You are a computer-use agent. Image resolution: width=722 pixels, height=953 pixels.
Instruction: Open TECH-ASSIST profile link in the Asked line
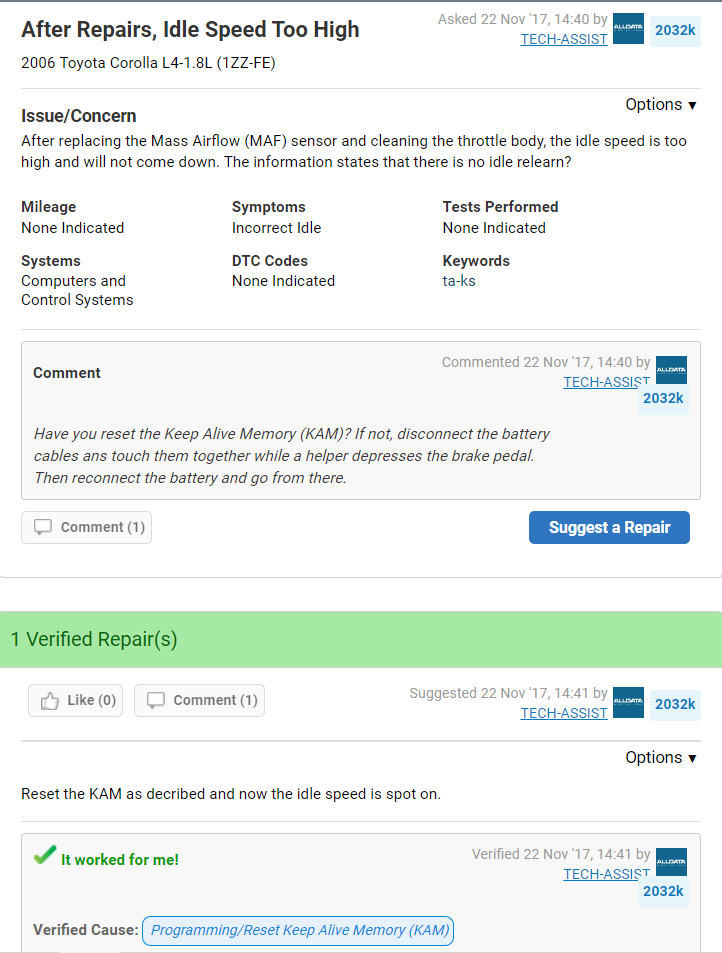(564, 40)
